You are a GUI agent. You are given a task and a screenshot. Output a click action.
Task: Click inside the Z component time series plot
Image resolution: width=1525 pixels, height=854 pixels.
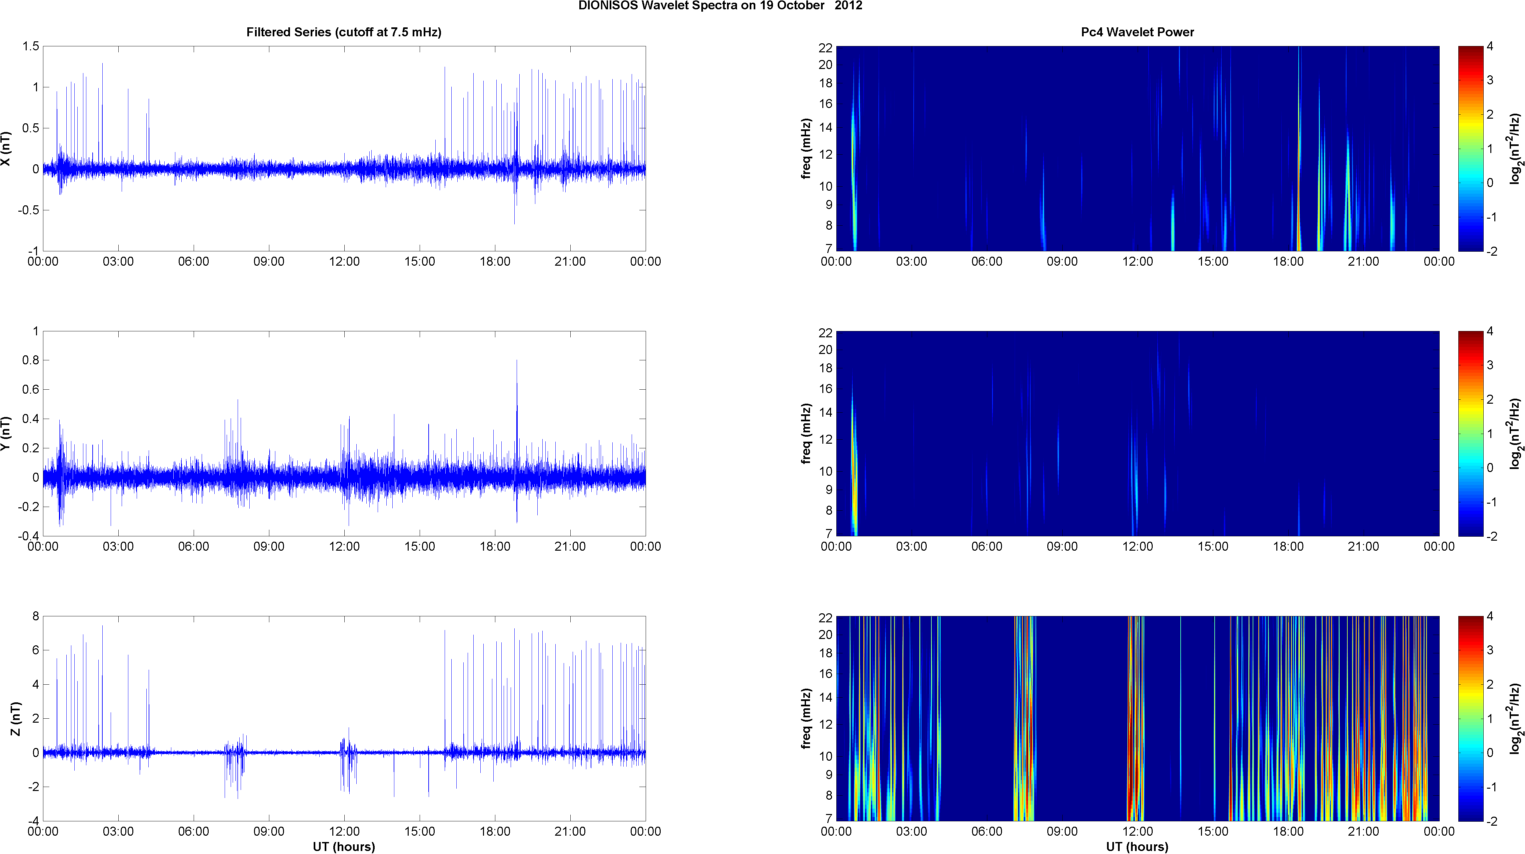pos(343,718)
